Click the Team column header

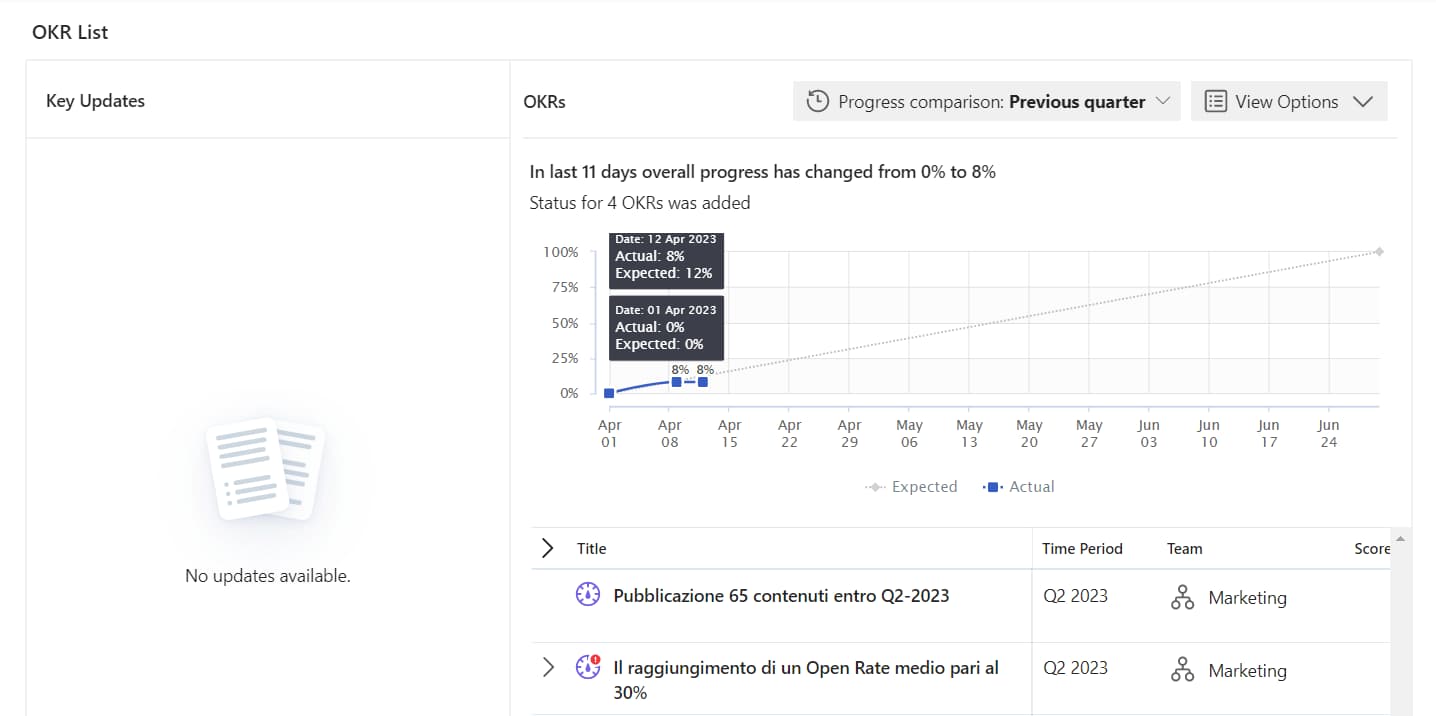click(1184, 549)
